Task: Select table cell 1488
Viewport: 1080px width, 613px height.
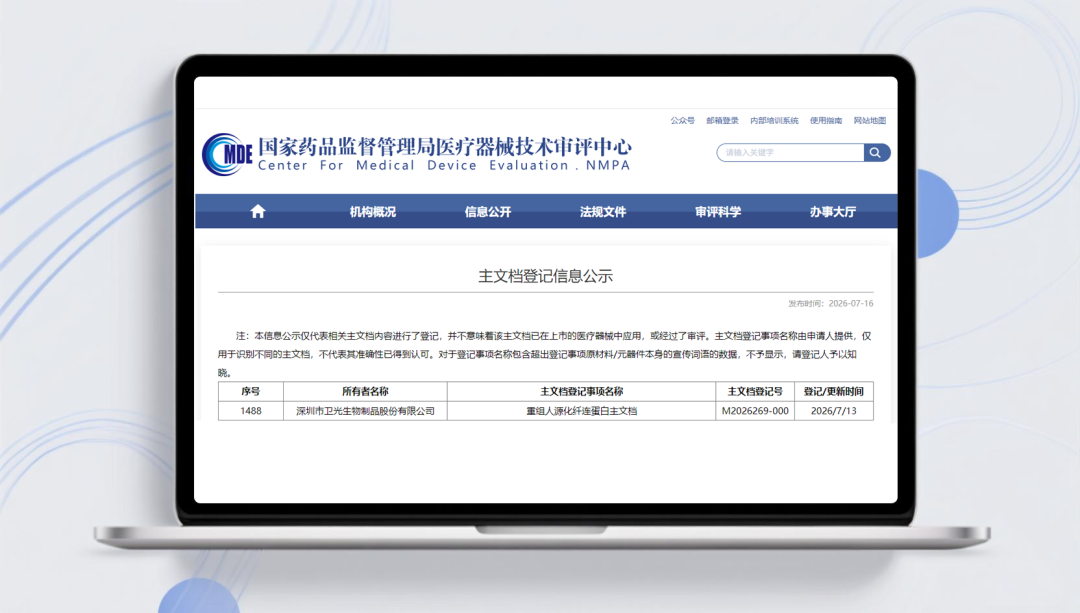Action: [x=251, y=411]
